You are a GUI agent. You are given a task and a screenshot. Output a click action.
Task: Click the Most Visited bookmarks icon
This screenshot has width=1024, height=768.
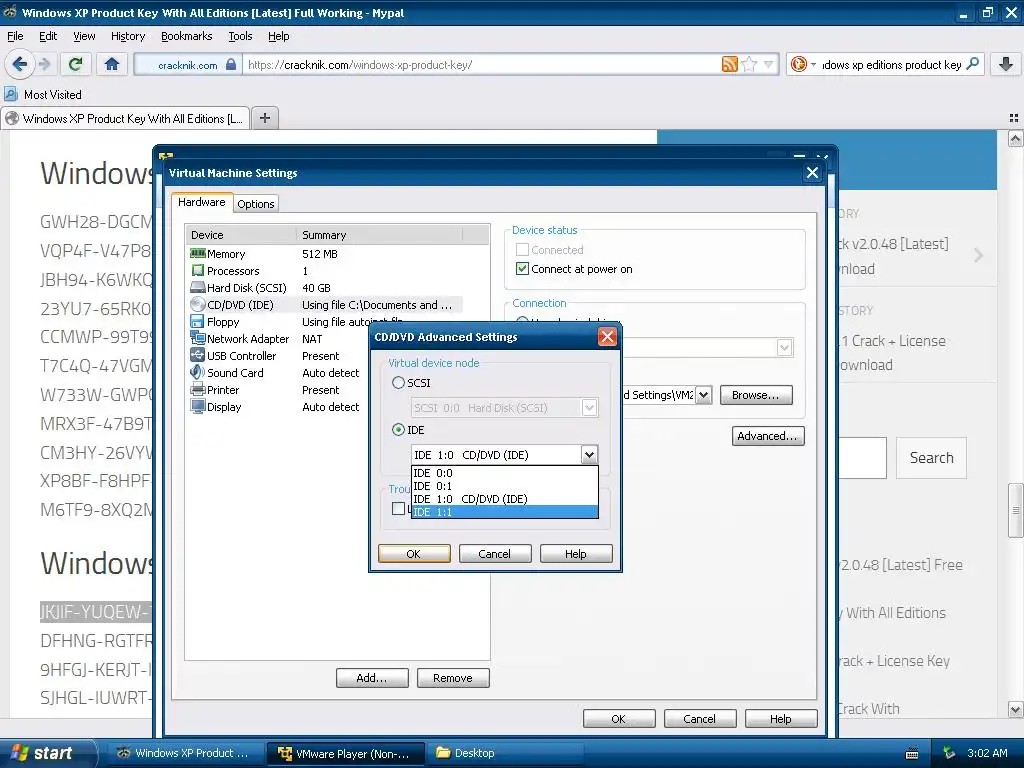click(x=11, y=94)
